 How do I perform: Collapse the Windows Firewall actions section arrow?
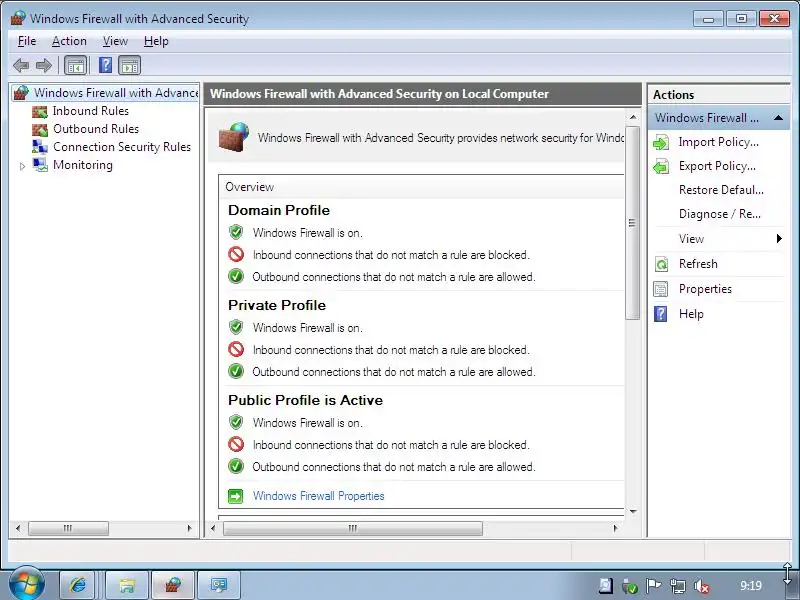pyautogui.click(x=778, y=118)
